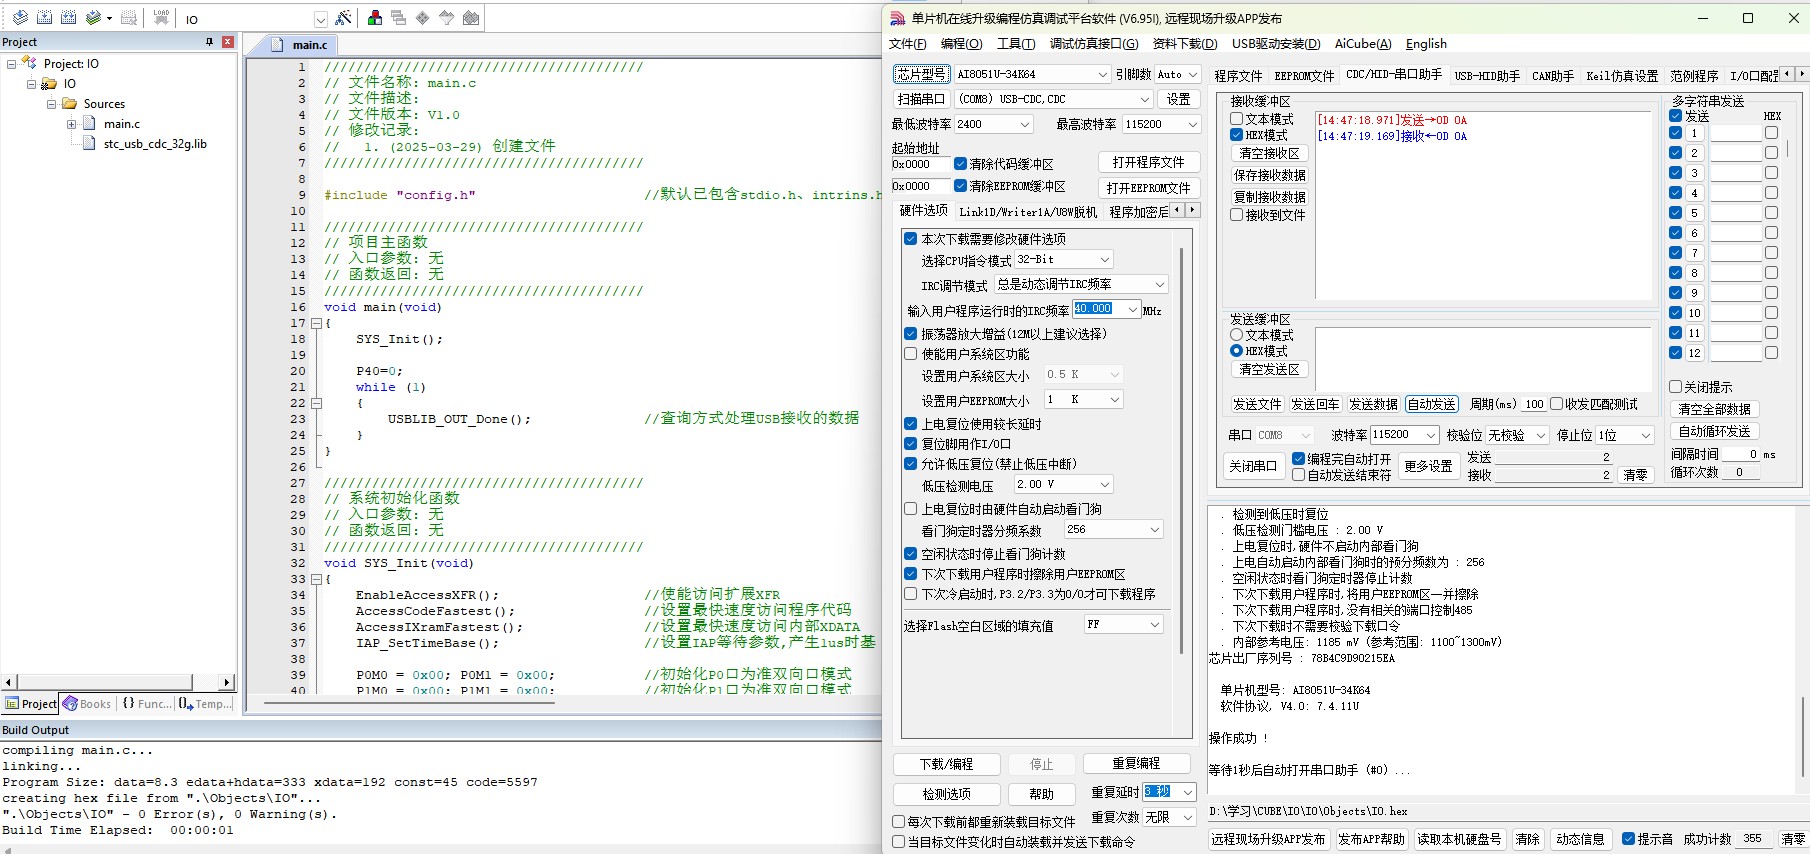Image resolution: width=1810 pixels, height=854 pixels.
Task: Click the Pack Installer icon in Keil toolbar
Action: coord(471,18)
